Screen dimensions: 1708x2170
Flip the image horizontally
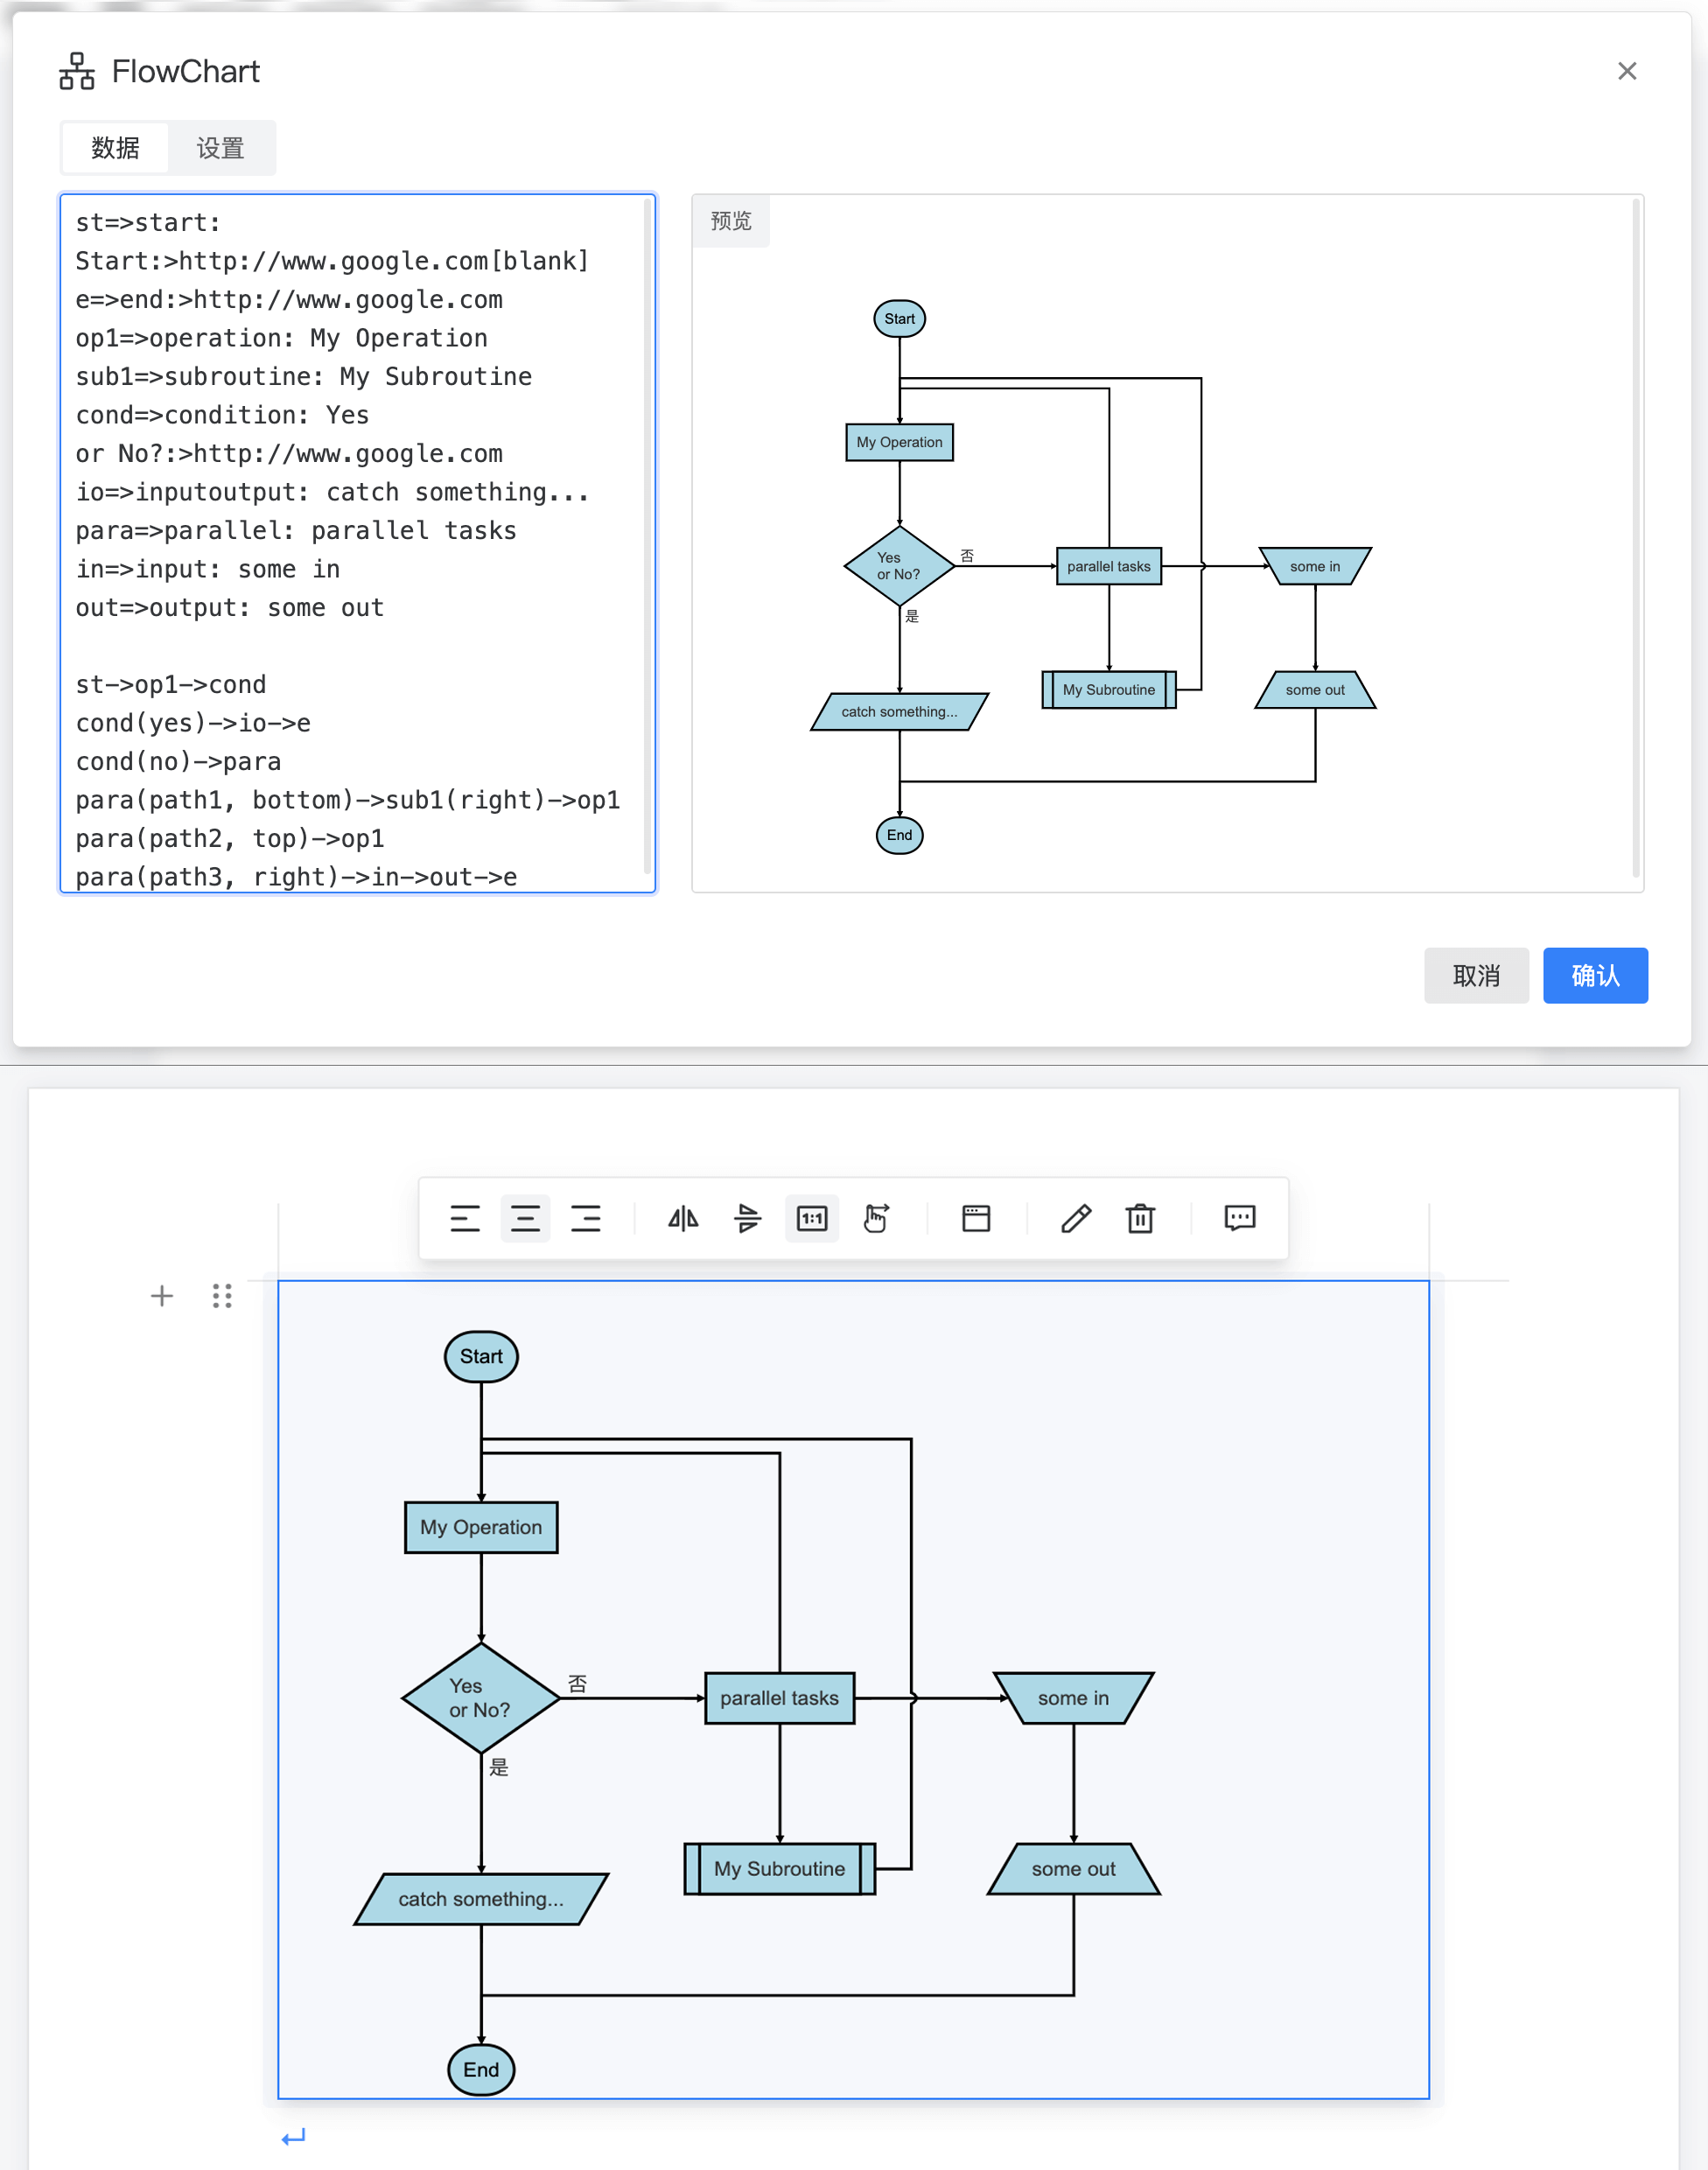pyautogui.click(x=683, y=1218)
